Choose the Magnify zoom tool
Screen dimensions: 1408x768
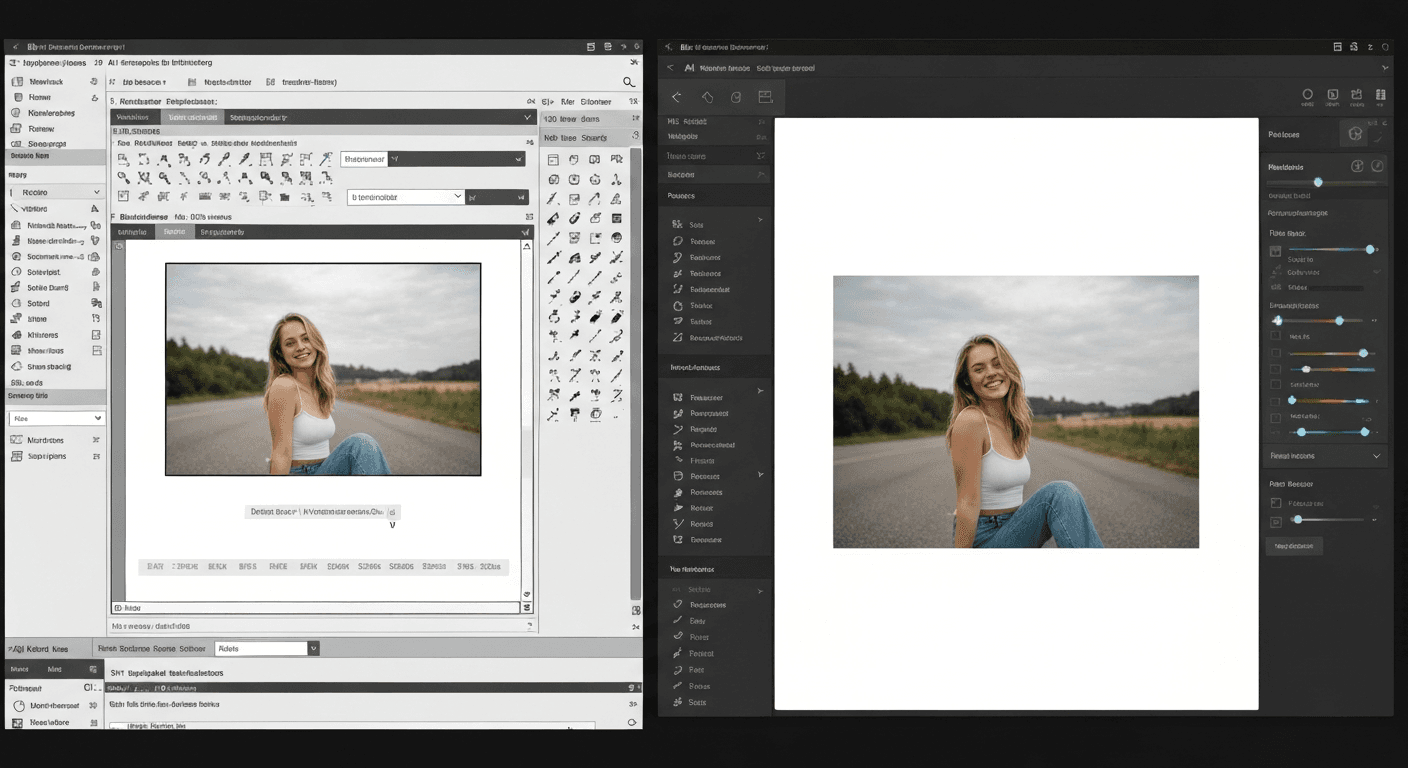[x=125, y=178]
